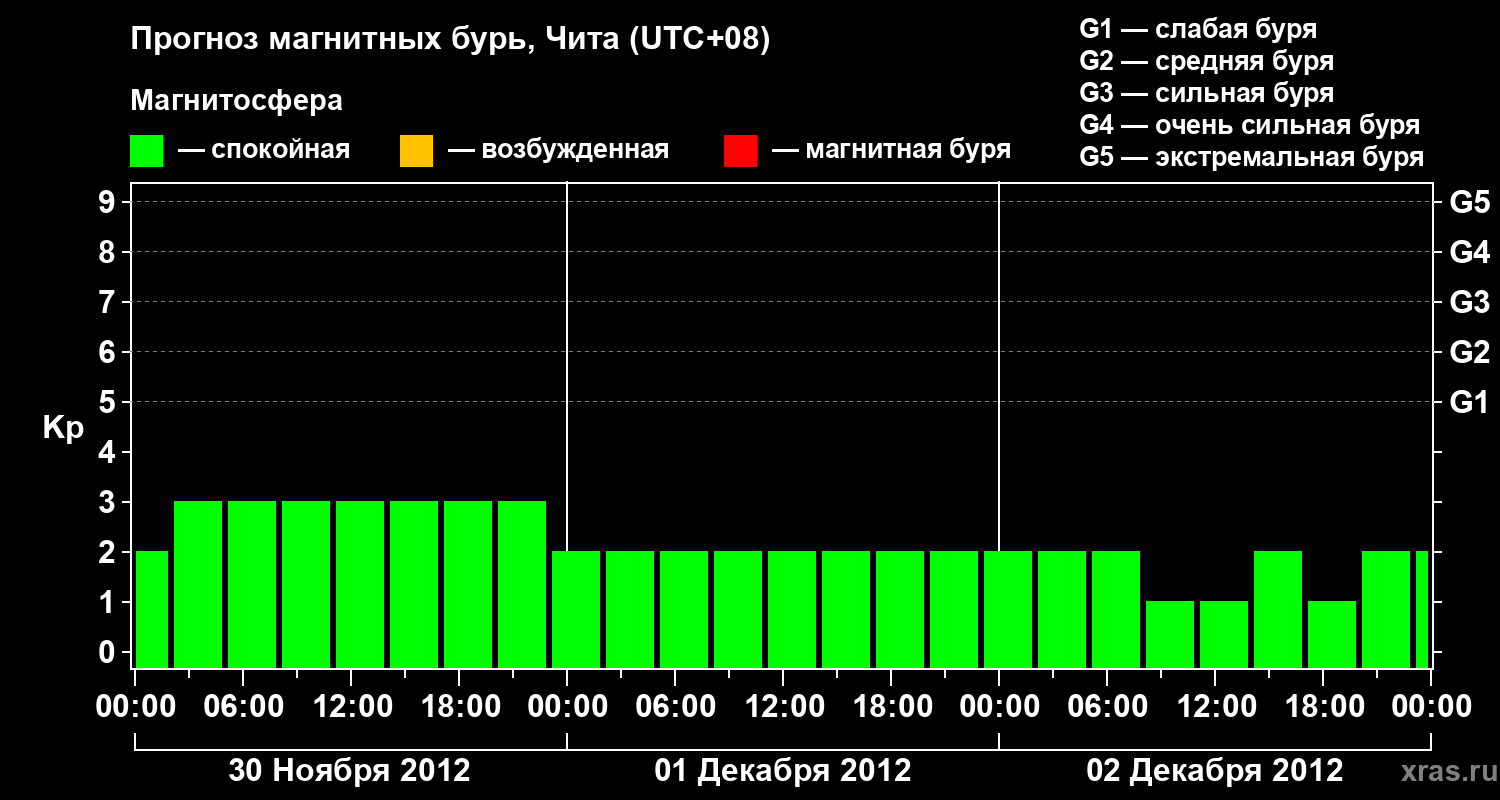Click the 12:00 time label under 01 Декабря
Image resolution: width=1500 pixels, height=800 pixels.
[785, 707]
